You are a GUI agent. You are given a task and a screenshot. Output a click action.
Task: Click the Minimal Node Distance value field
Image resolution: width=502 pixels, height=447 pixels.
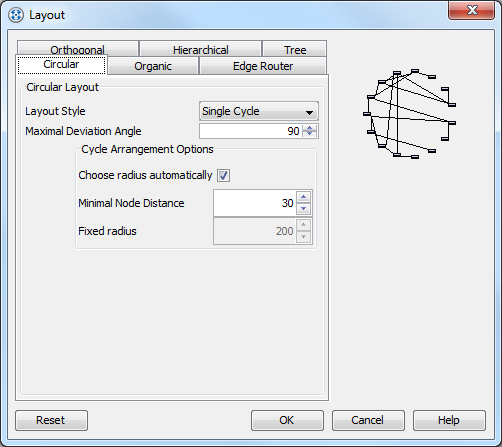(x=255, y=203)
